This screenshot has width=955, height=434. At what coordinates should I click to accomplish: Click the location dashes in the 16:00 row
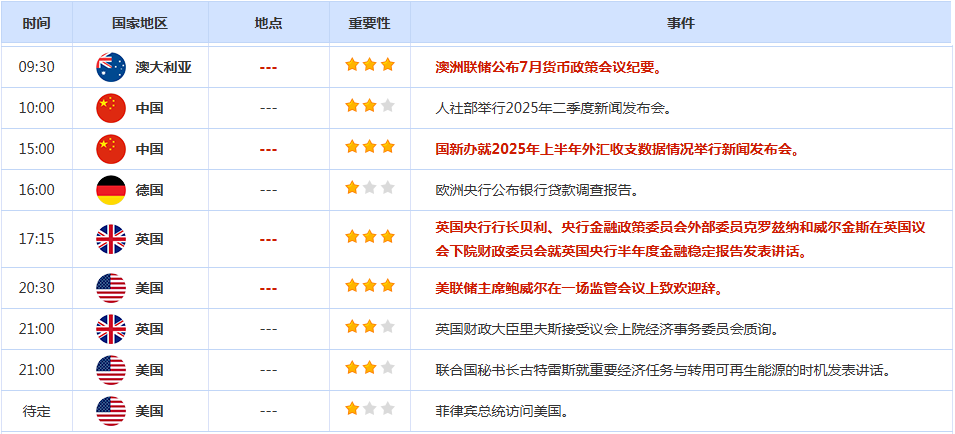pyautogui.click(x=269, y=191)
